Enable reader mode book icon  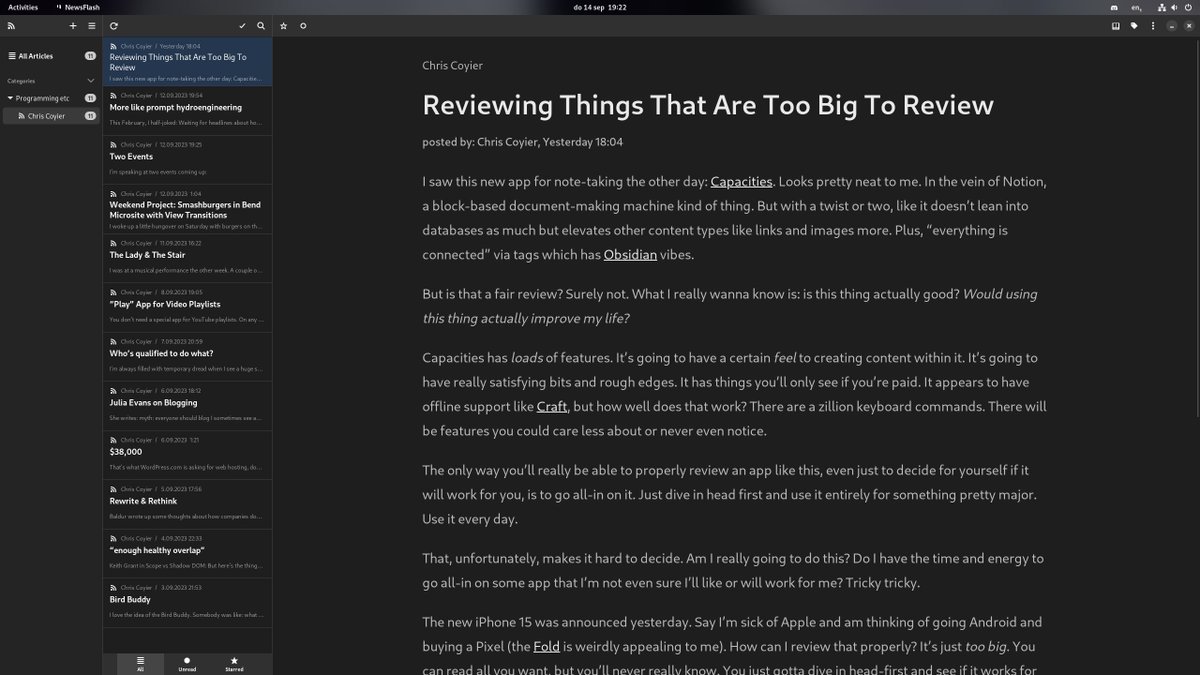click(x=1116, y=26)
